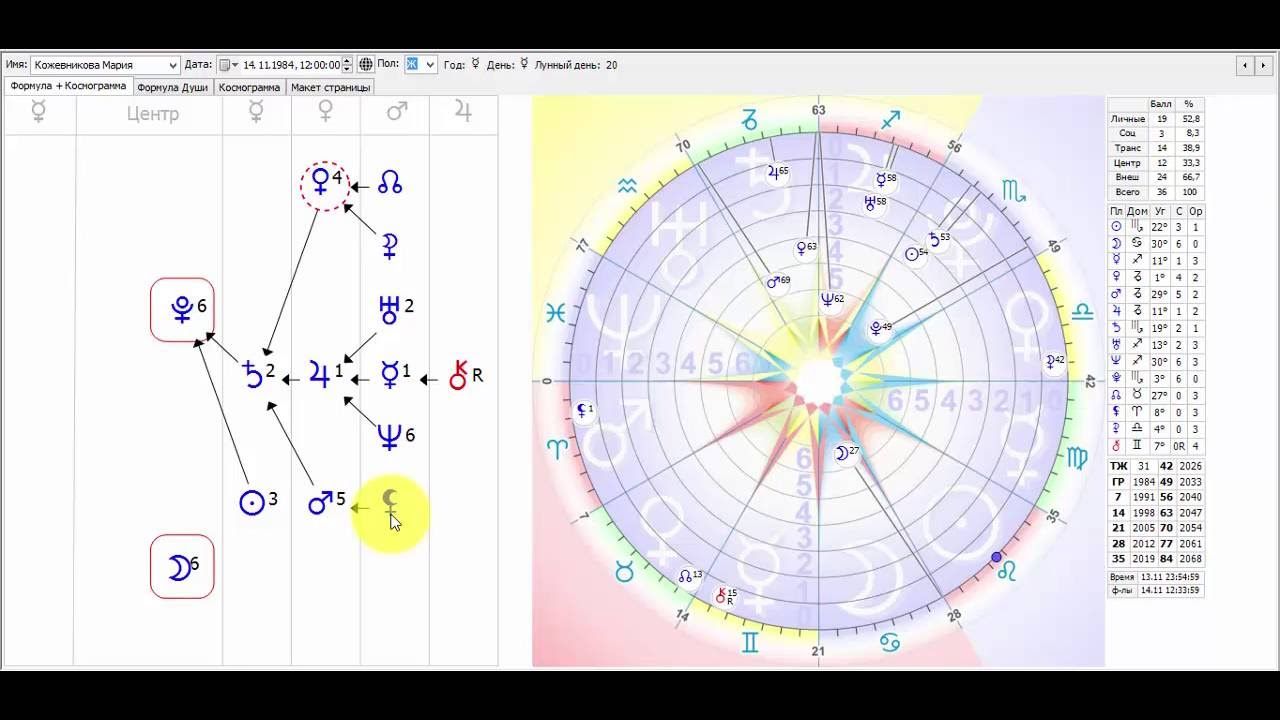Click the Ceres glyph below North Node

point(390,246)
